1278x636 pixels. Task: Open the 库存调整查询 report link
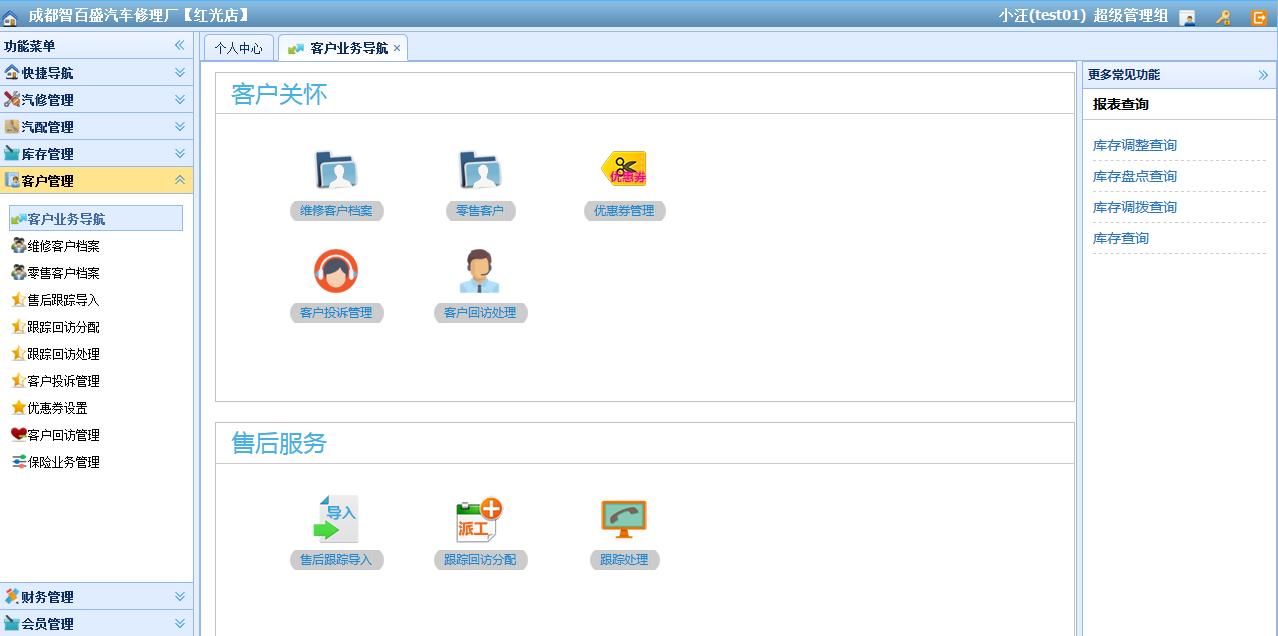[x=1135, y=145]
